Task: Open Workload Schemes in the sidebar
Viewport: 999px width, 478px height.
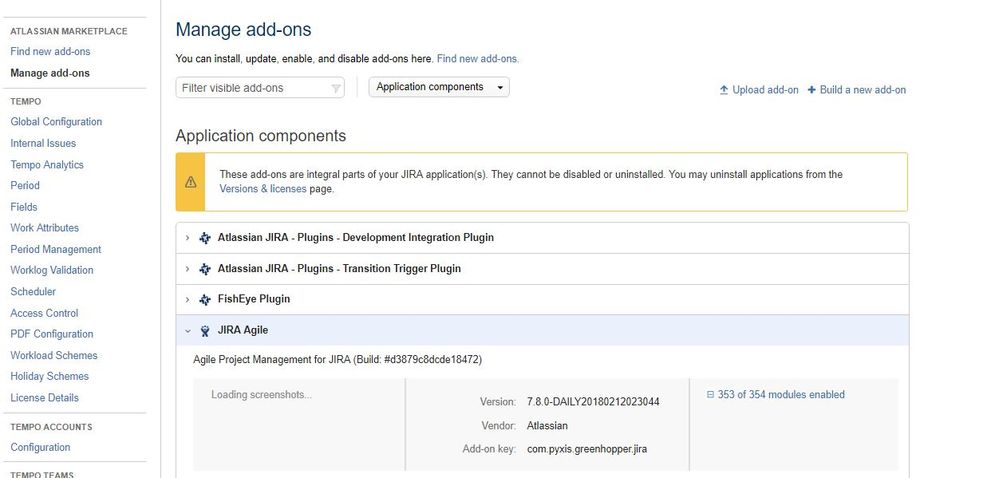Action: [54, 355]
